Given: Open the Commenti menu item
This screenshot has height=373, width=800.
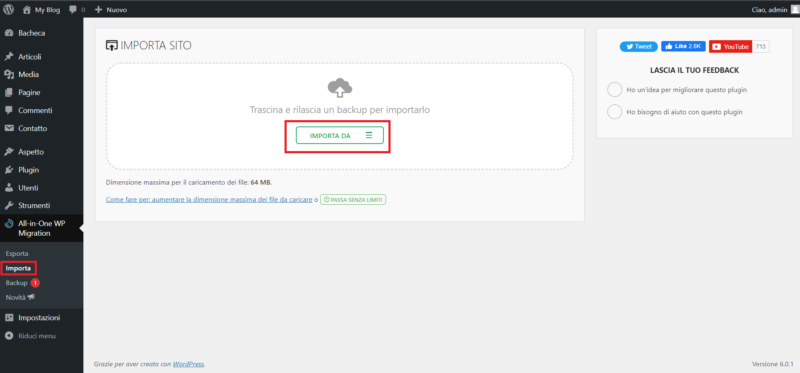Looking at the screenshot, I should click(35, 110).
